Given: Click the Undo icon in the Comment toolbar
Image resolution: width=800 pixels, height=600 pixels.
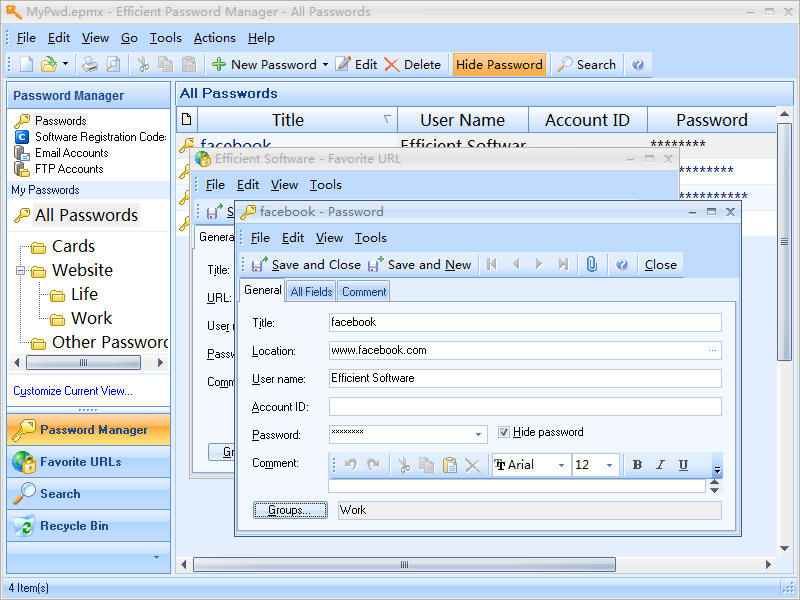Looking at the screenshot, I should (x=351, y=465).
